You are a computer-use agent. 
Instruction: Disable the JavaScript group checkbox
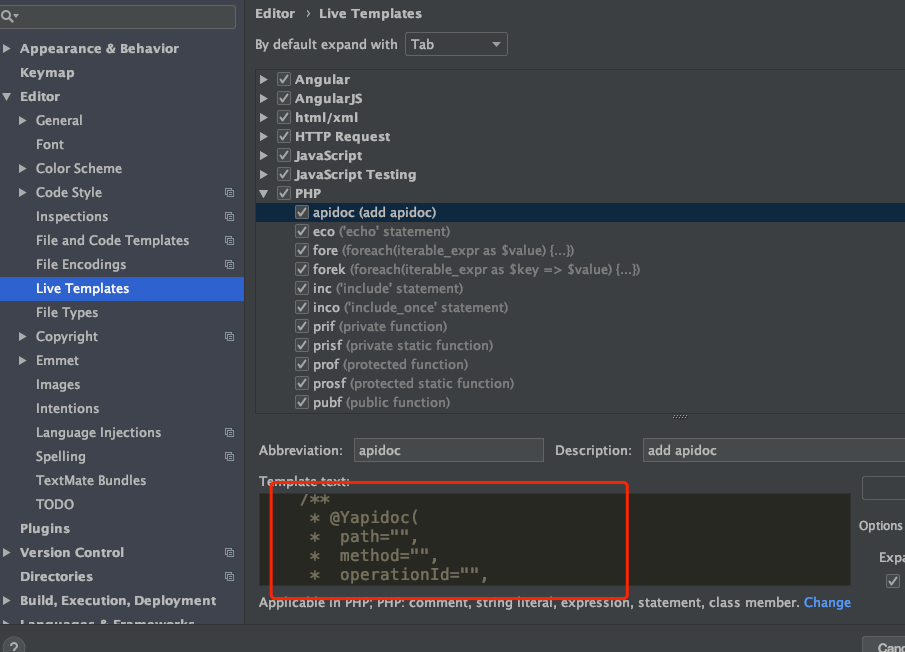283,155
